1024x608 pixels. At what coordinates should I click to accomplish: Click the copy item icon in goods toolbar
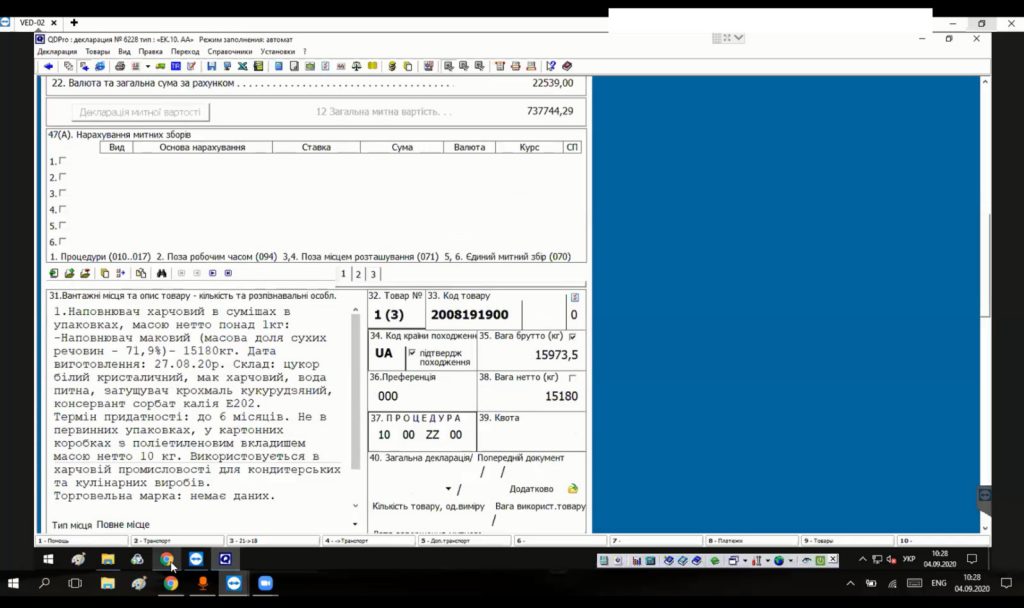pos(104,273)
